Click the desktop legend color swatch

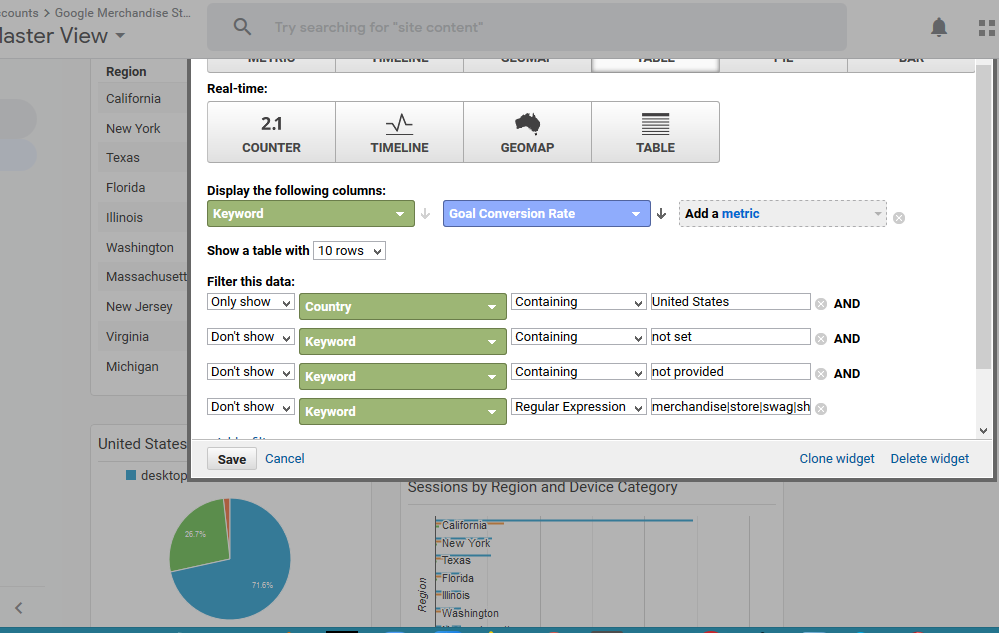pos(131,475)
